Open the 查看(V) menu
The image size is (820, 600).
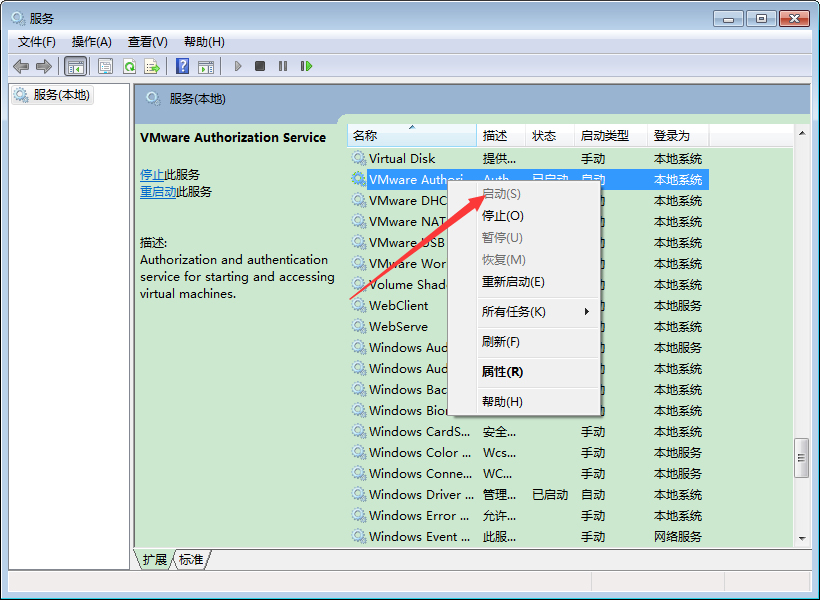click(x=145, y=41)
